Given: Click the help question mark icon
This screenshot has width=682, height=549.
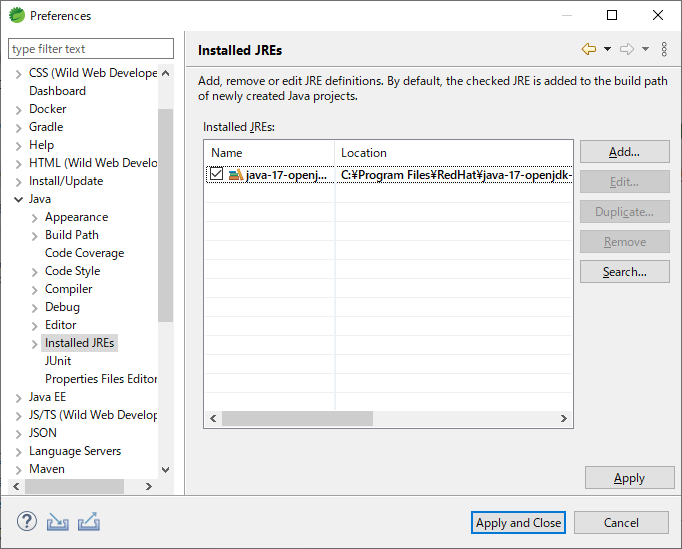Looking at the screenshot, I should 27,521.
